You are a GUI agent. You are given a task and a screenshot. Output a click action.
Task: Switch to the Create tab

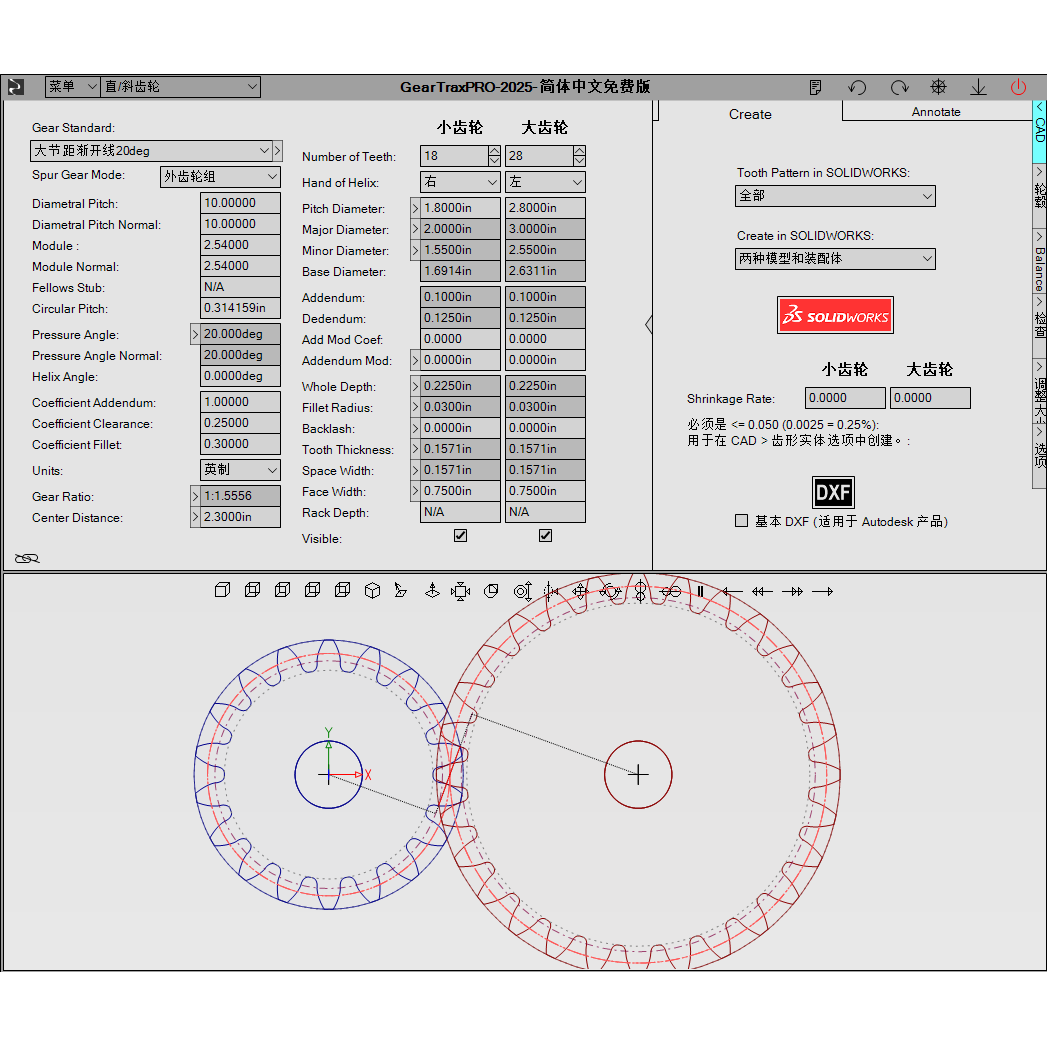pos(750,114)
